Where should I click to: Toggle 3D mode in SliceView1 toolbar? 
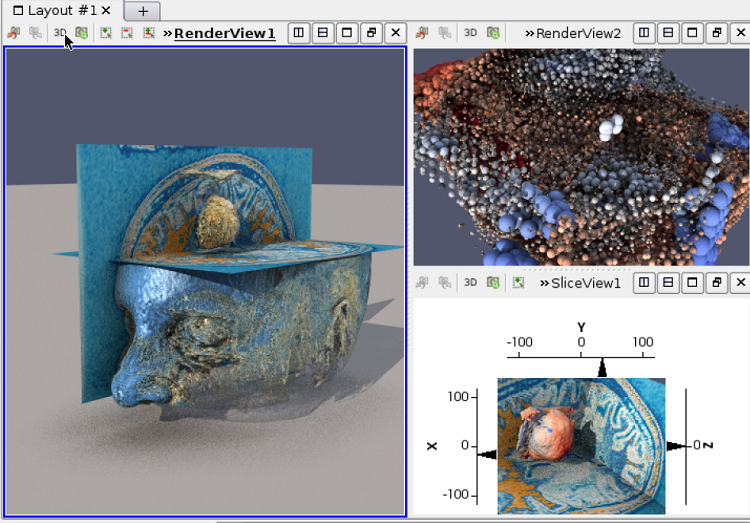470,283
